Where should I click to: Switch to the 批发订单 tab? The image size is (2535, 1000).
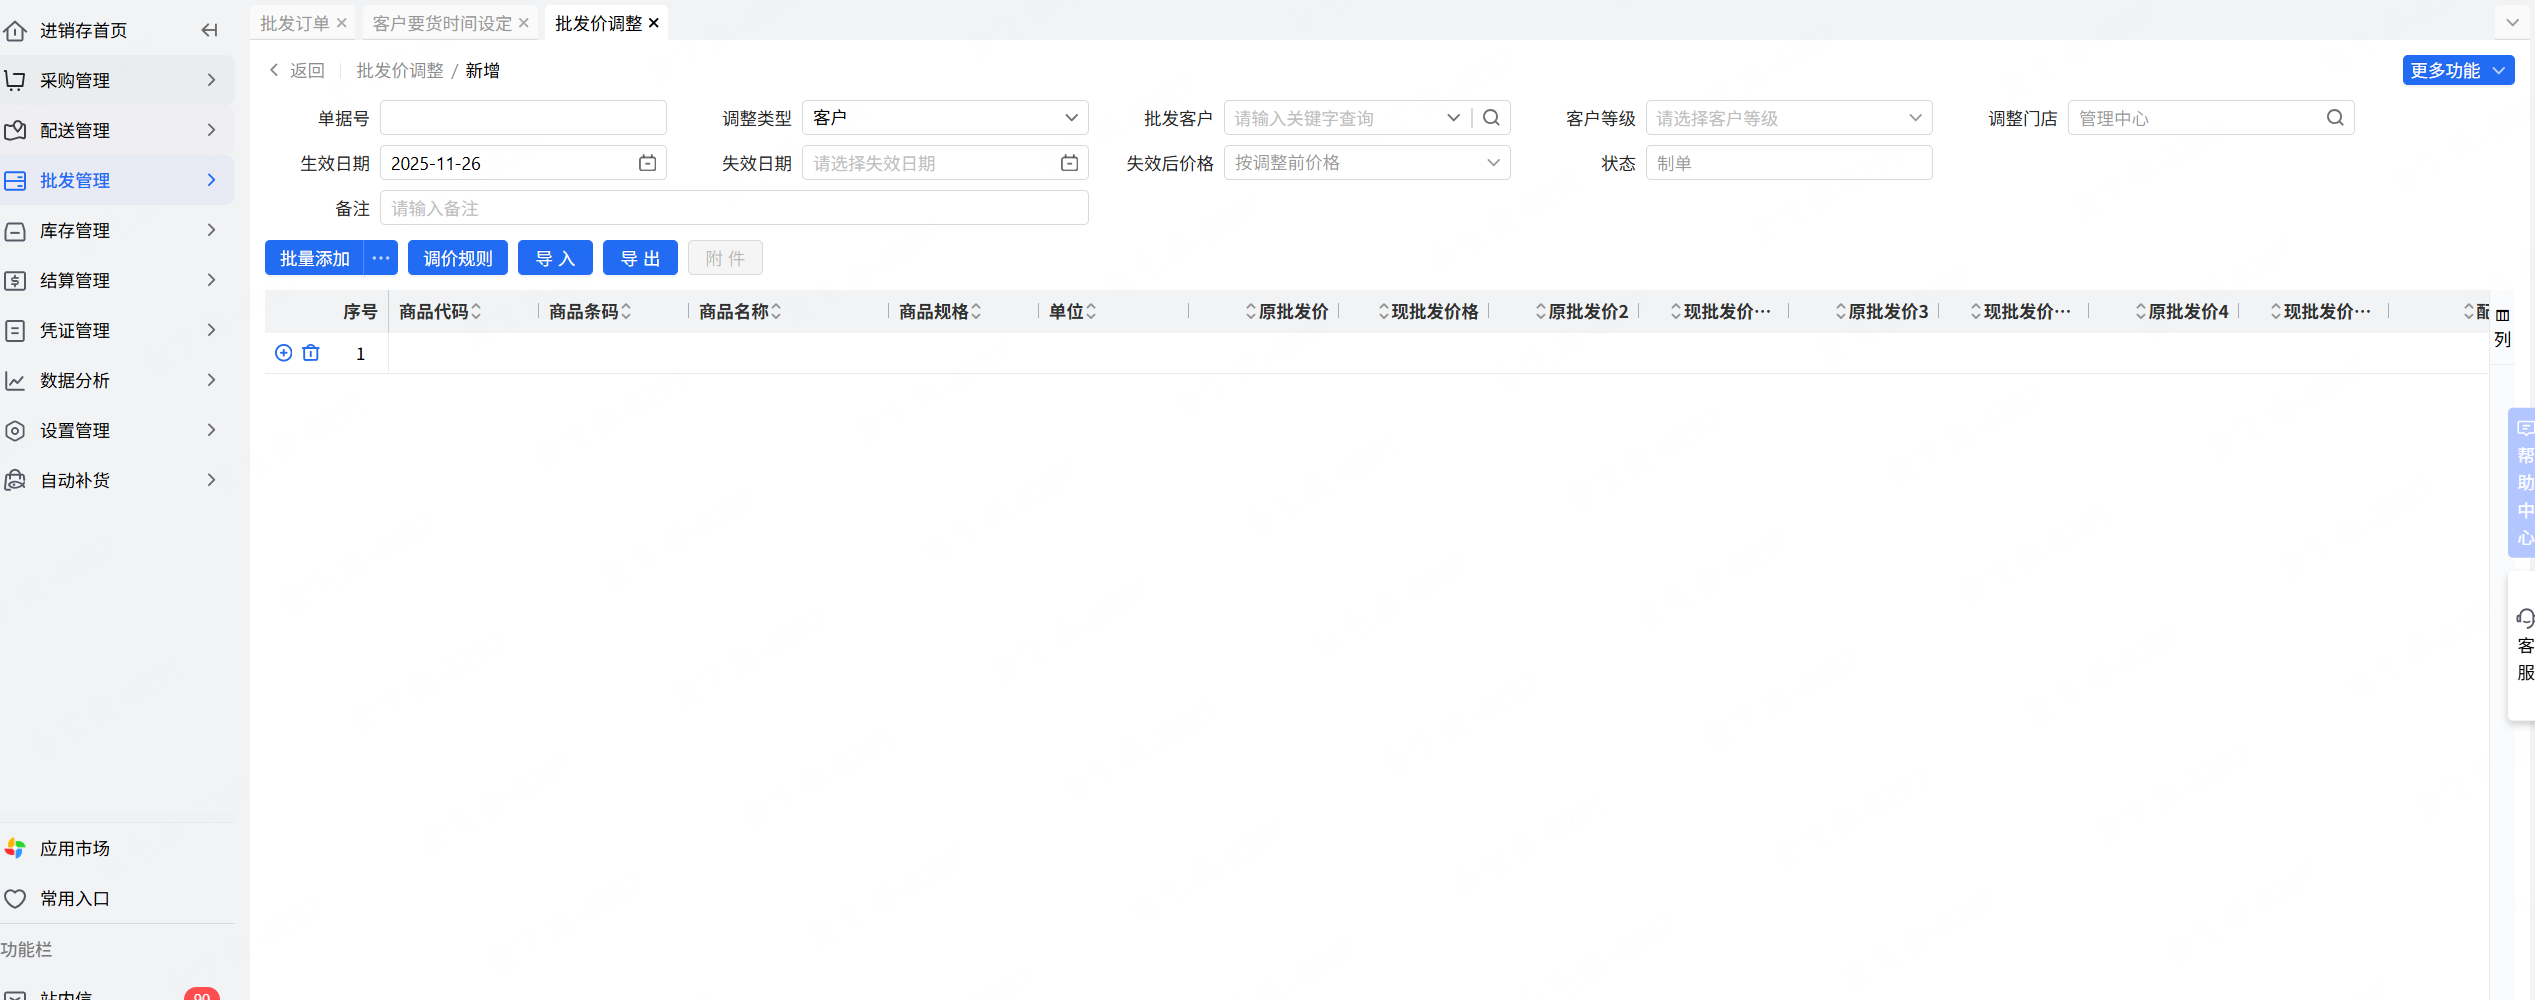[x=295, y=23]
